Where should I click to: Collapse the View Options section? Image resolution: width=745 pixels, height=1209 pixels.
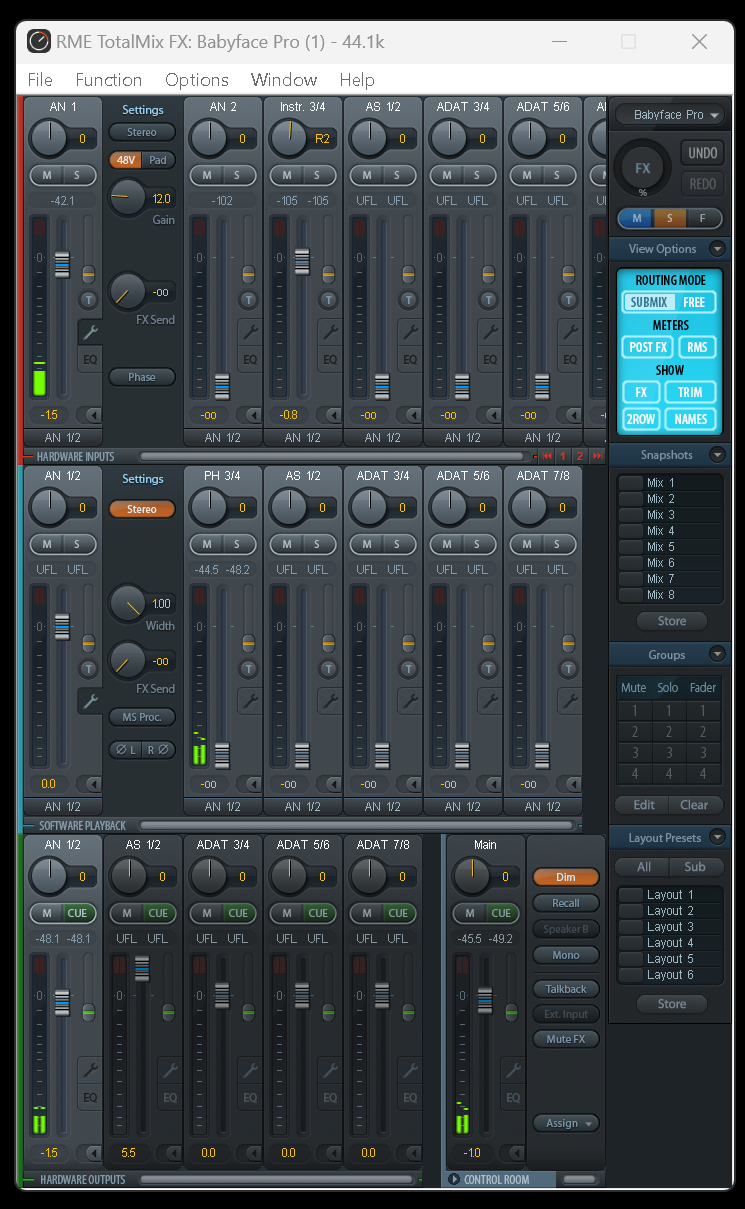tap(717, 249)
